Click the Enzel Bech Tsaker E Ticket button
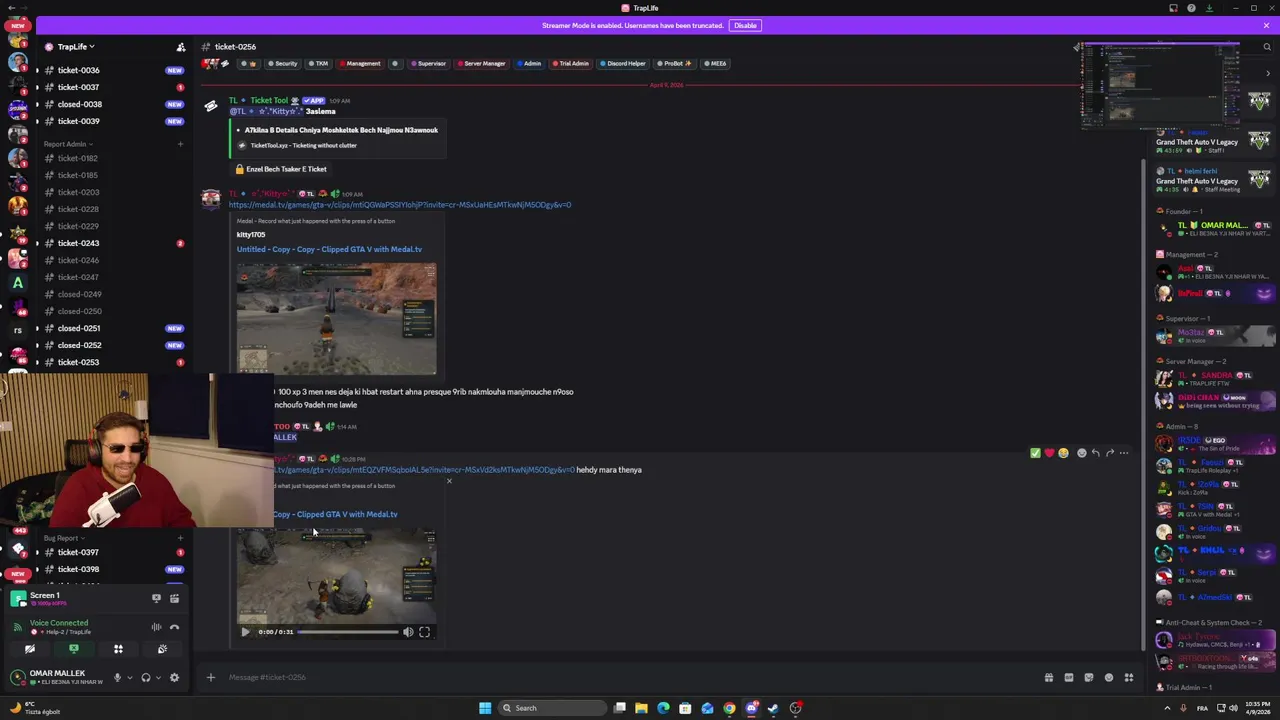 tap(281, 169)
